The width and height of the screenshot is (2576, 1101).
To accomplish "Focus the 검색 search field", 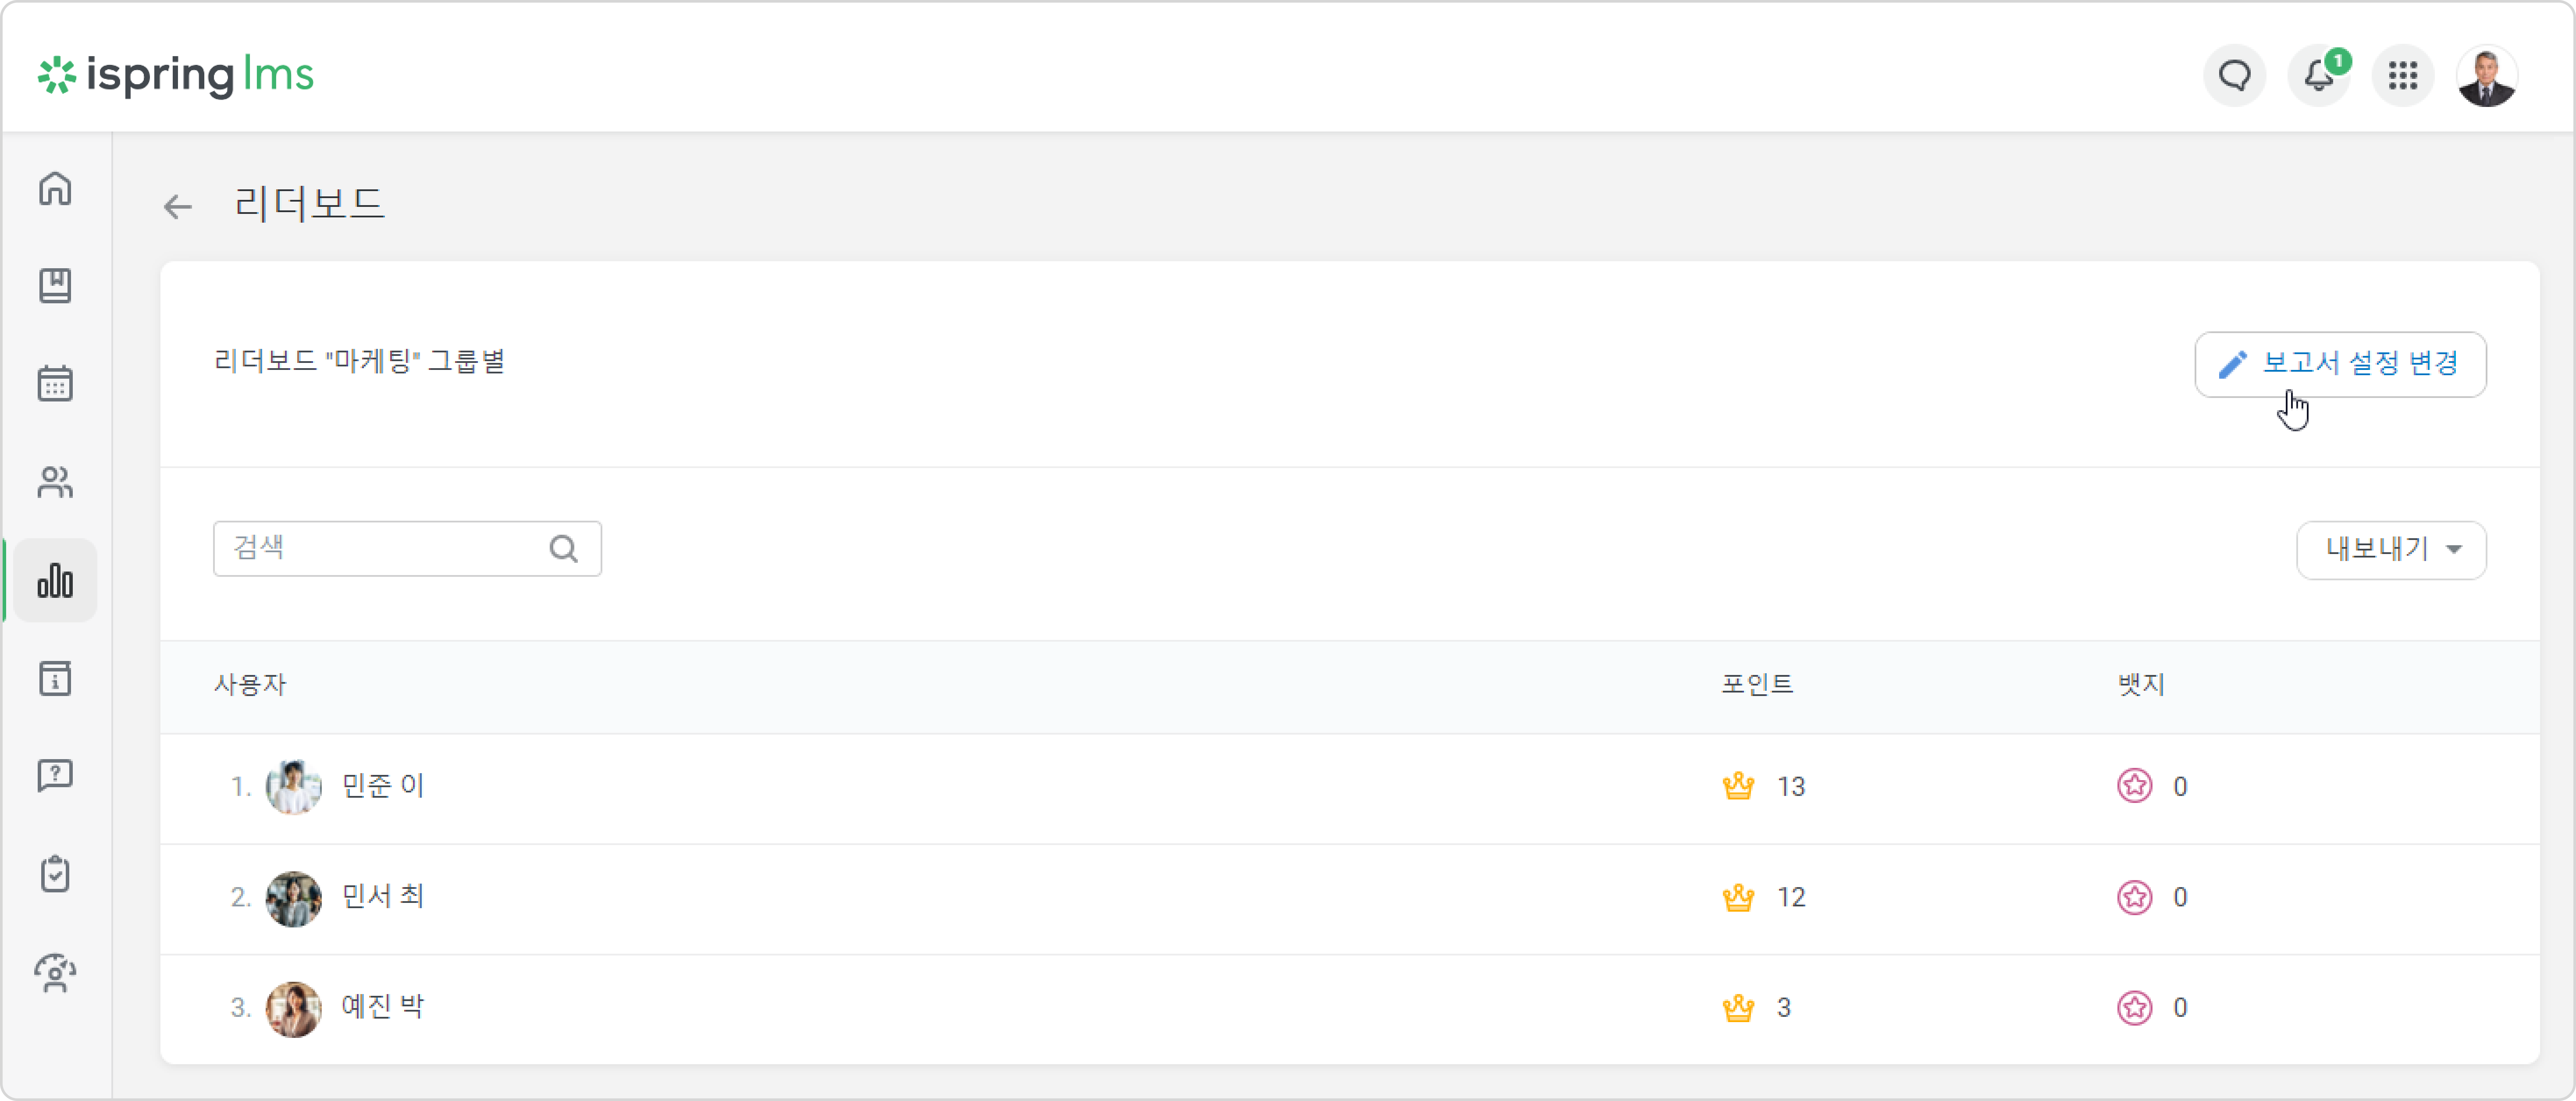I will point(407,548).
